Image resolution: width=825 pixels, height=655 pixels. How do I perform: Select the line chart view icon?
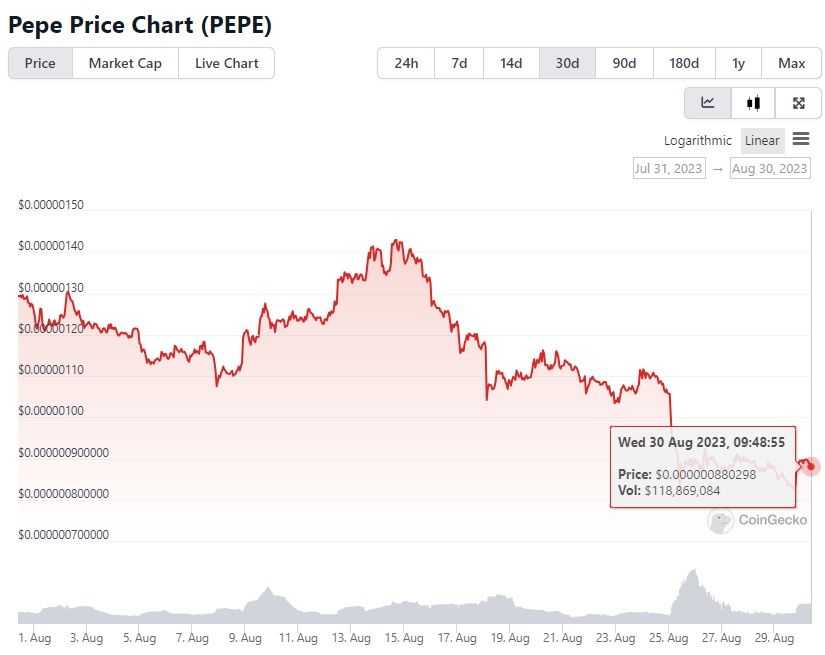(707, 102)
